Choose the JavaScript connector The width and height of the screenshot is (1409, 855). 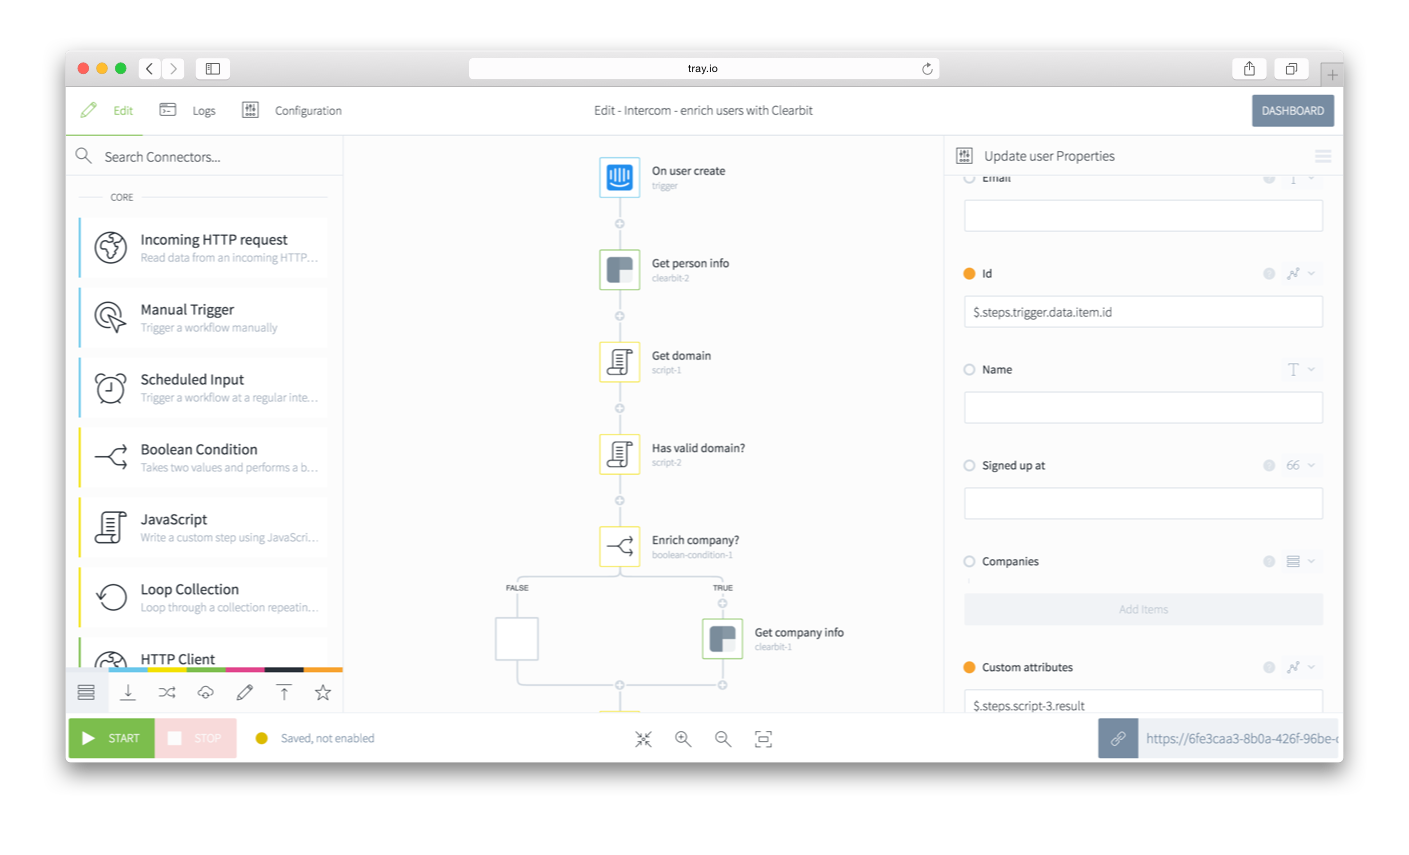point(204,527)
